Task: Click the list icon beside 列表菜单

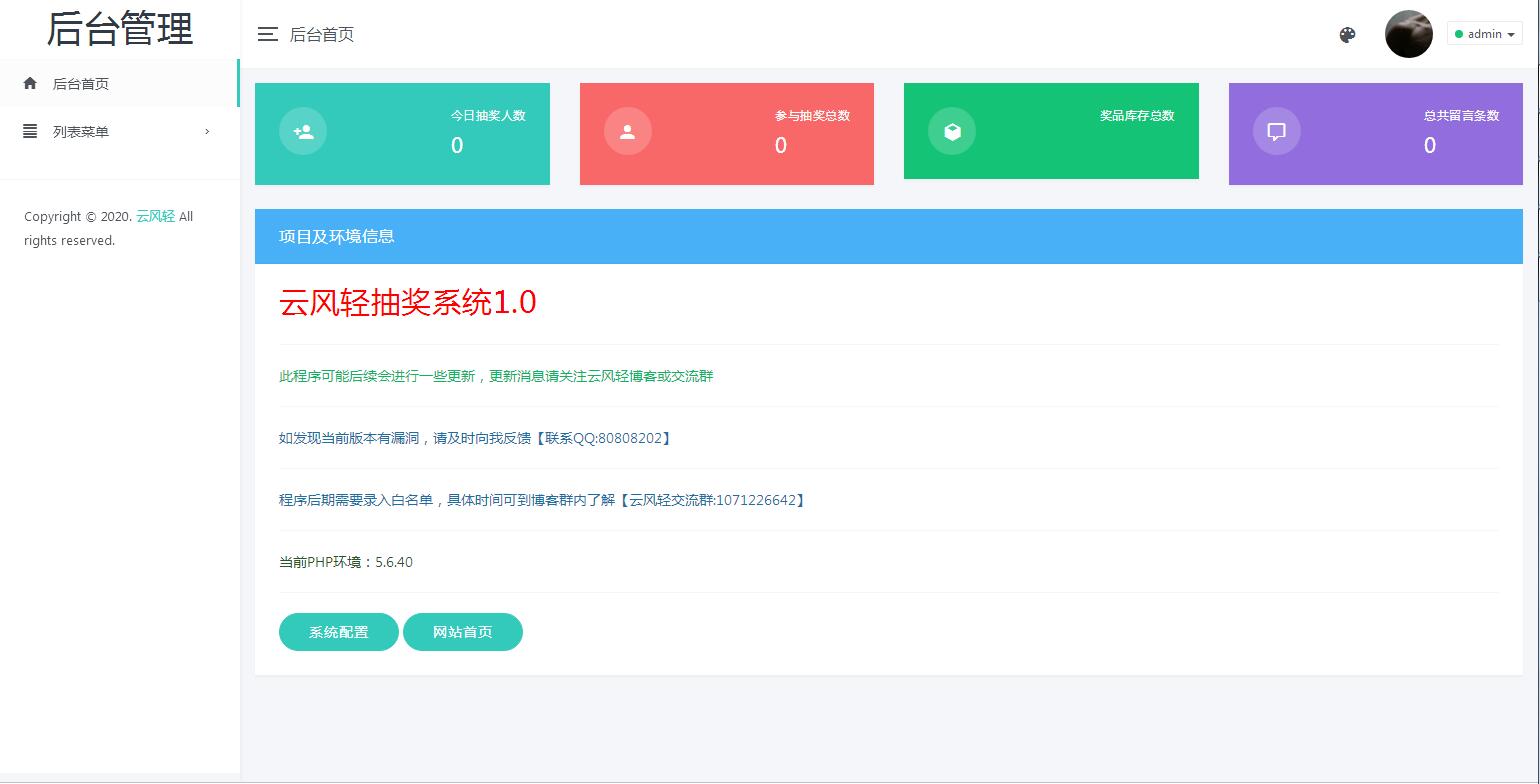Action: coord(29,131)
